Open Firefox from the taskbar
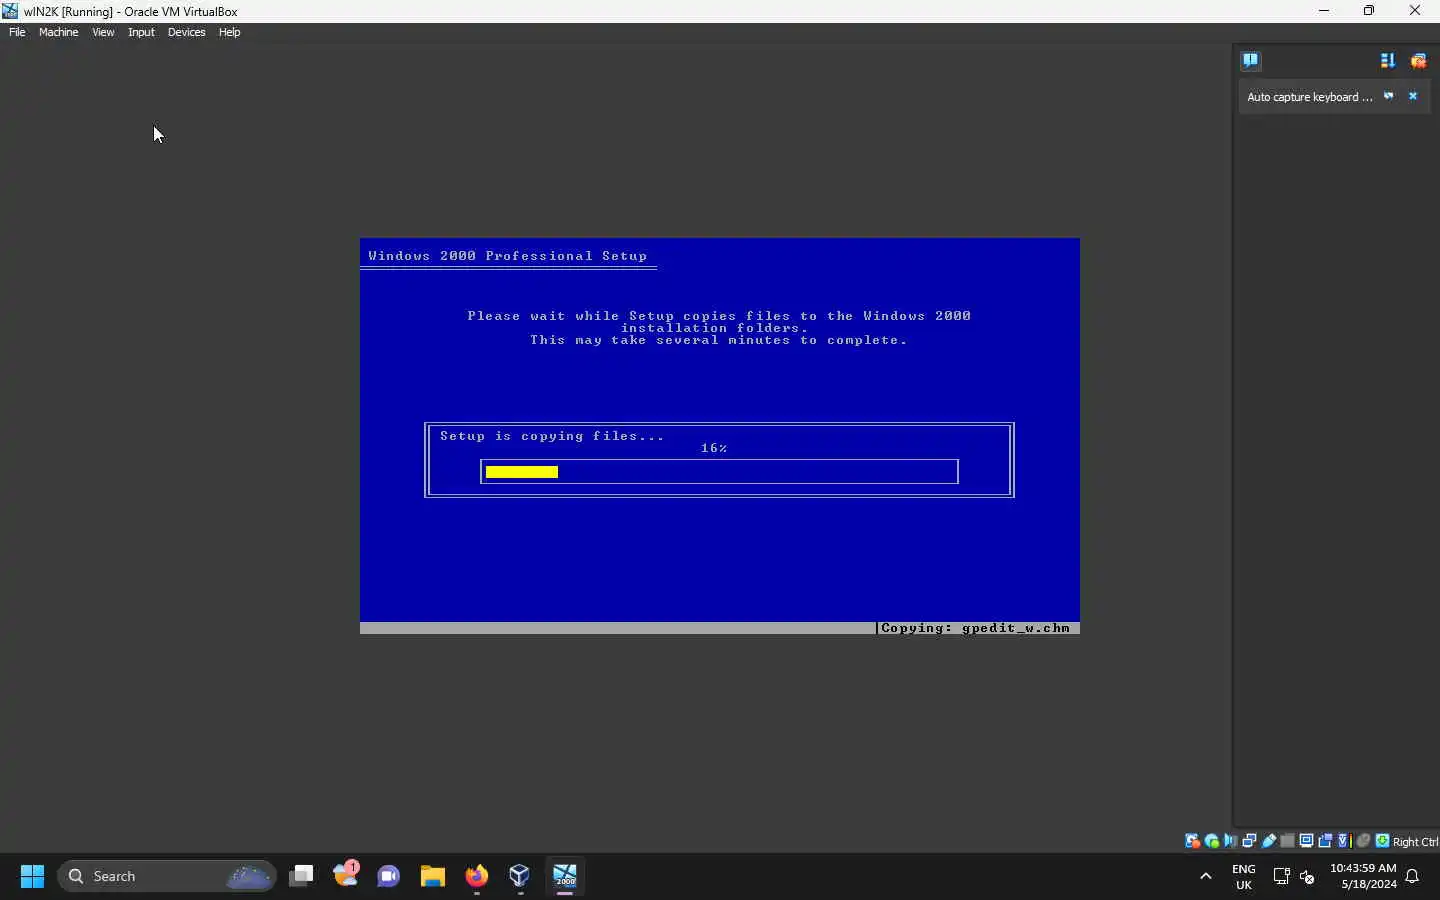The width and height of the screenshot is (1440, 900). [477, 876]
